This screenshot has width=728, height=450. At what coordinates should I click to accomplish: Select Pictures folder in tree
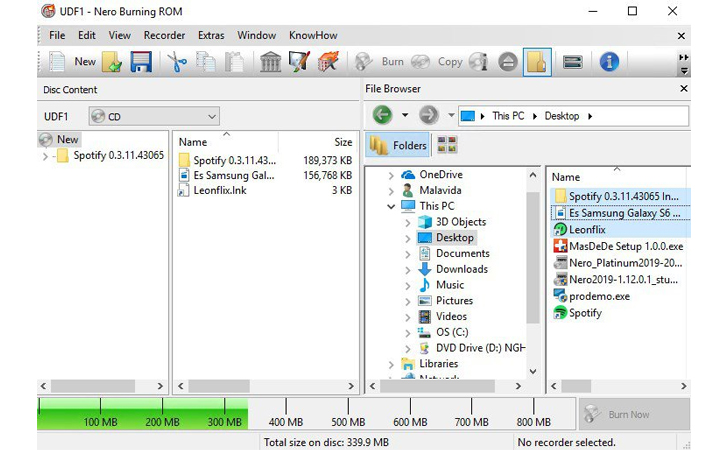[454, 301]
